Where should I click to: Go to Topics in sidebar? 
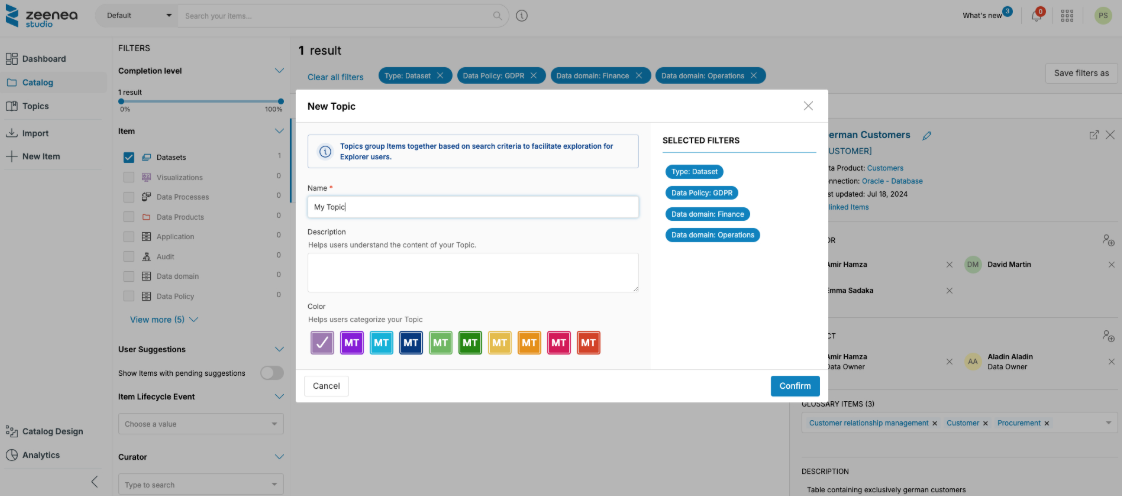click(x=35, y=106)
